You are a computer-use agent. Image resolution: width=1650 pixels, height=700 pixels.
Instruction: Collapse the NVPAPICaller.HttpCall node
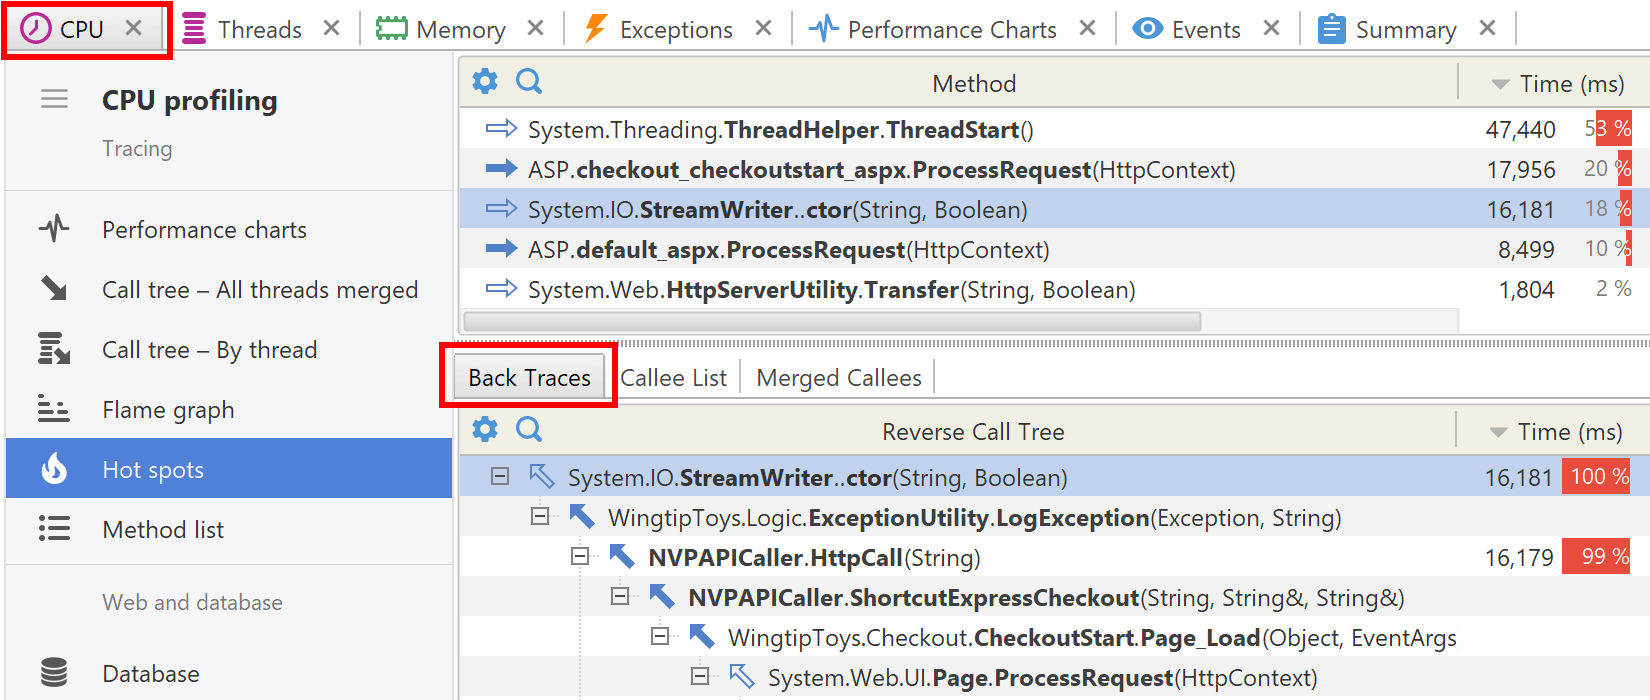point(580,557)
